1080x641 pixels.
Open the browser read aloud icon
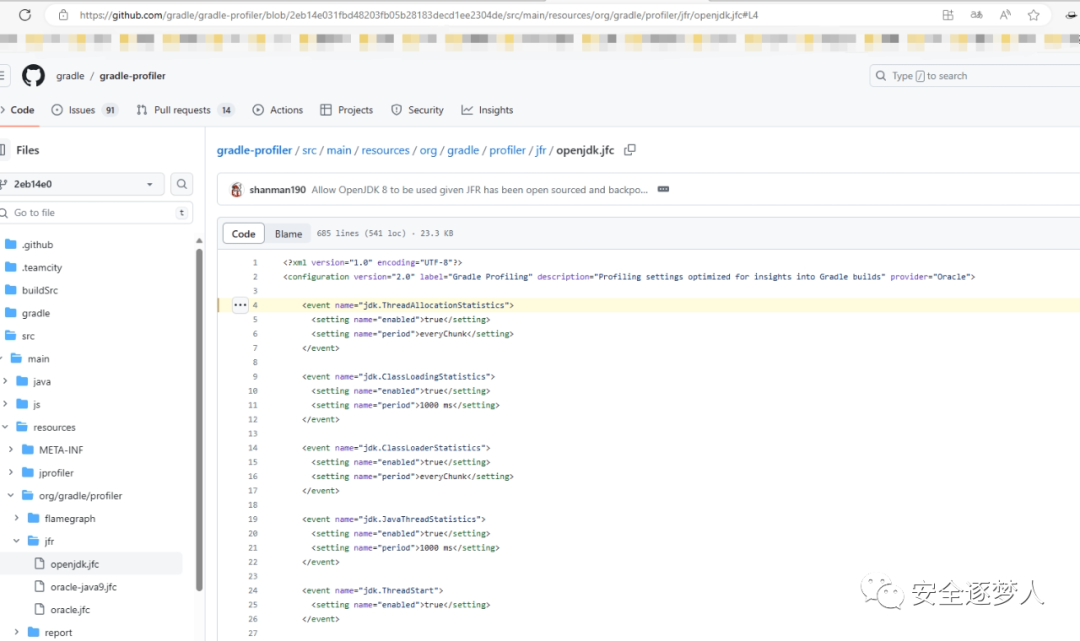pyautogui.click(x=1005, y=14)
